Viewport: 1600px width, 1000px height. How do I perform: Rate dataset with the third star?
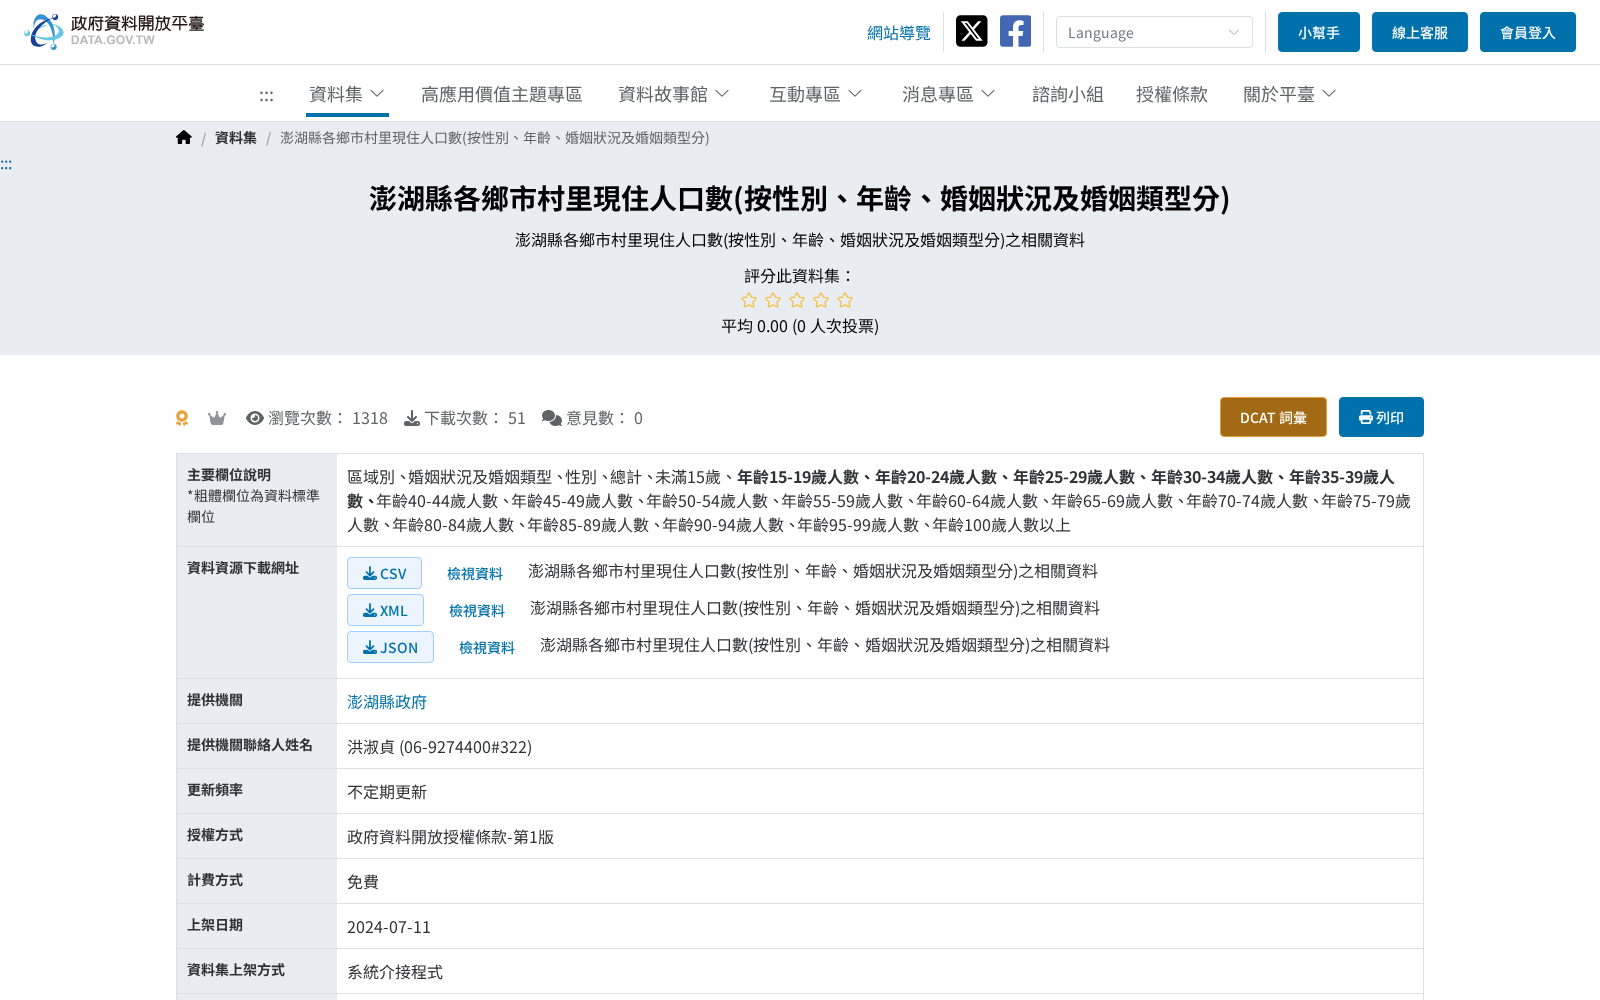pyautogui.click(x=797, y=300)
